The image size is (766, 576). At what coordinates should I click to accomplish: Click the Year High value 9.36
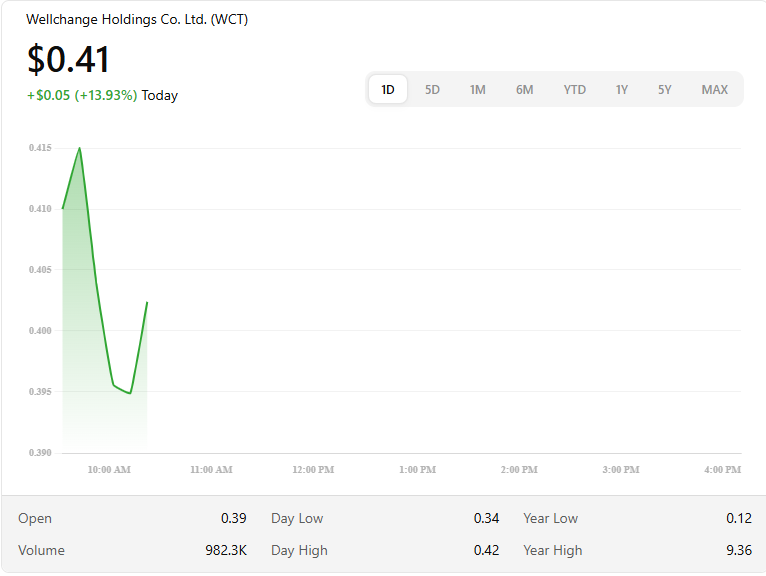(x=739, y=551)
